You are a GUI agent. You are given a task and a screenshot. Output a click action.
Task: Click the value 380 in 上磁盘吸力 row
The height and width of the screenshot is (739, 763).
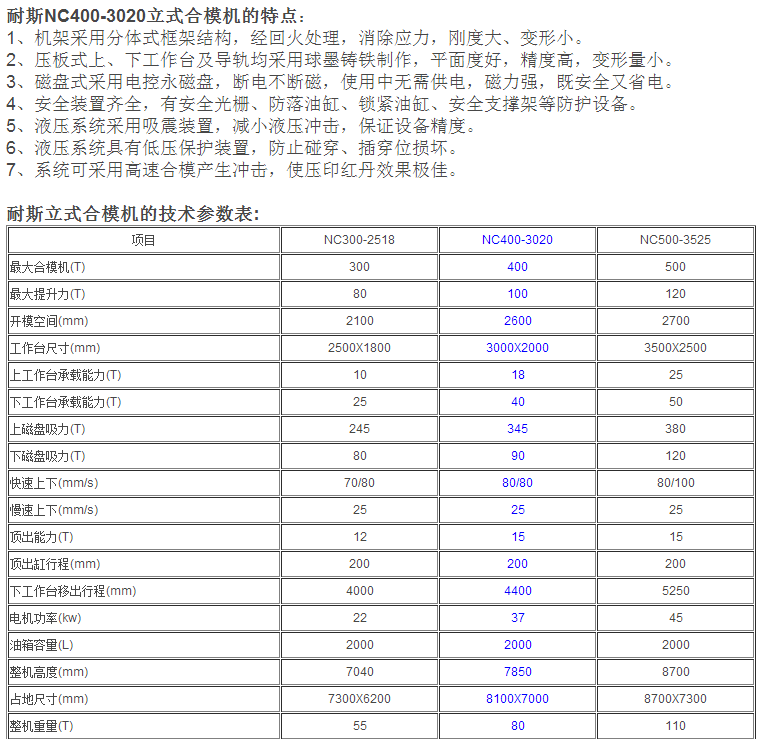coord(675,429)
